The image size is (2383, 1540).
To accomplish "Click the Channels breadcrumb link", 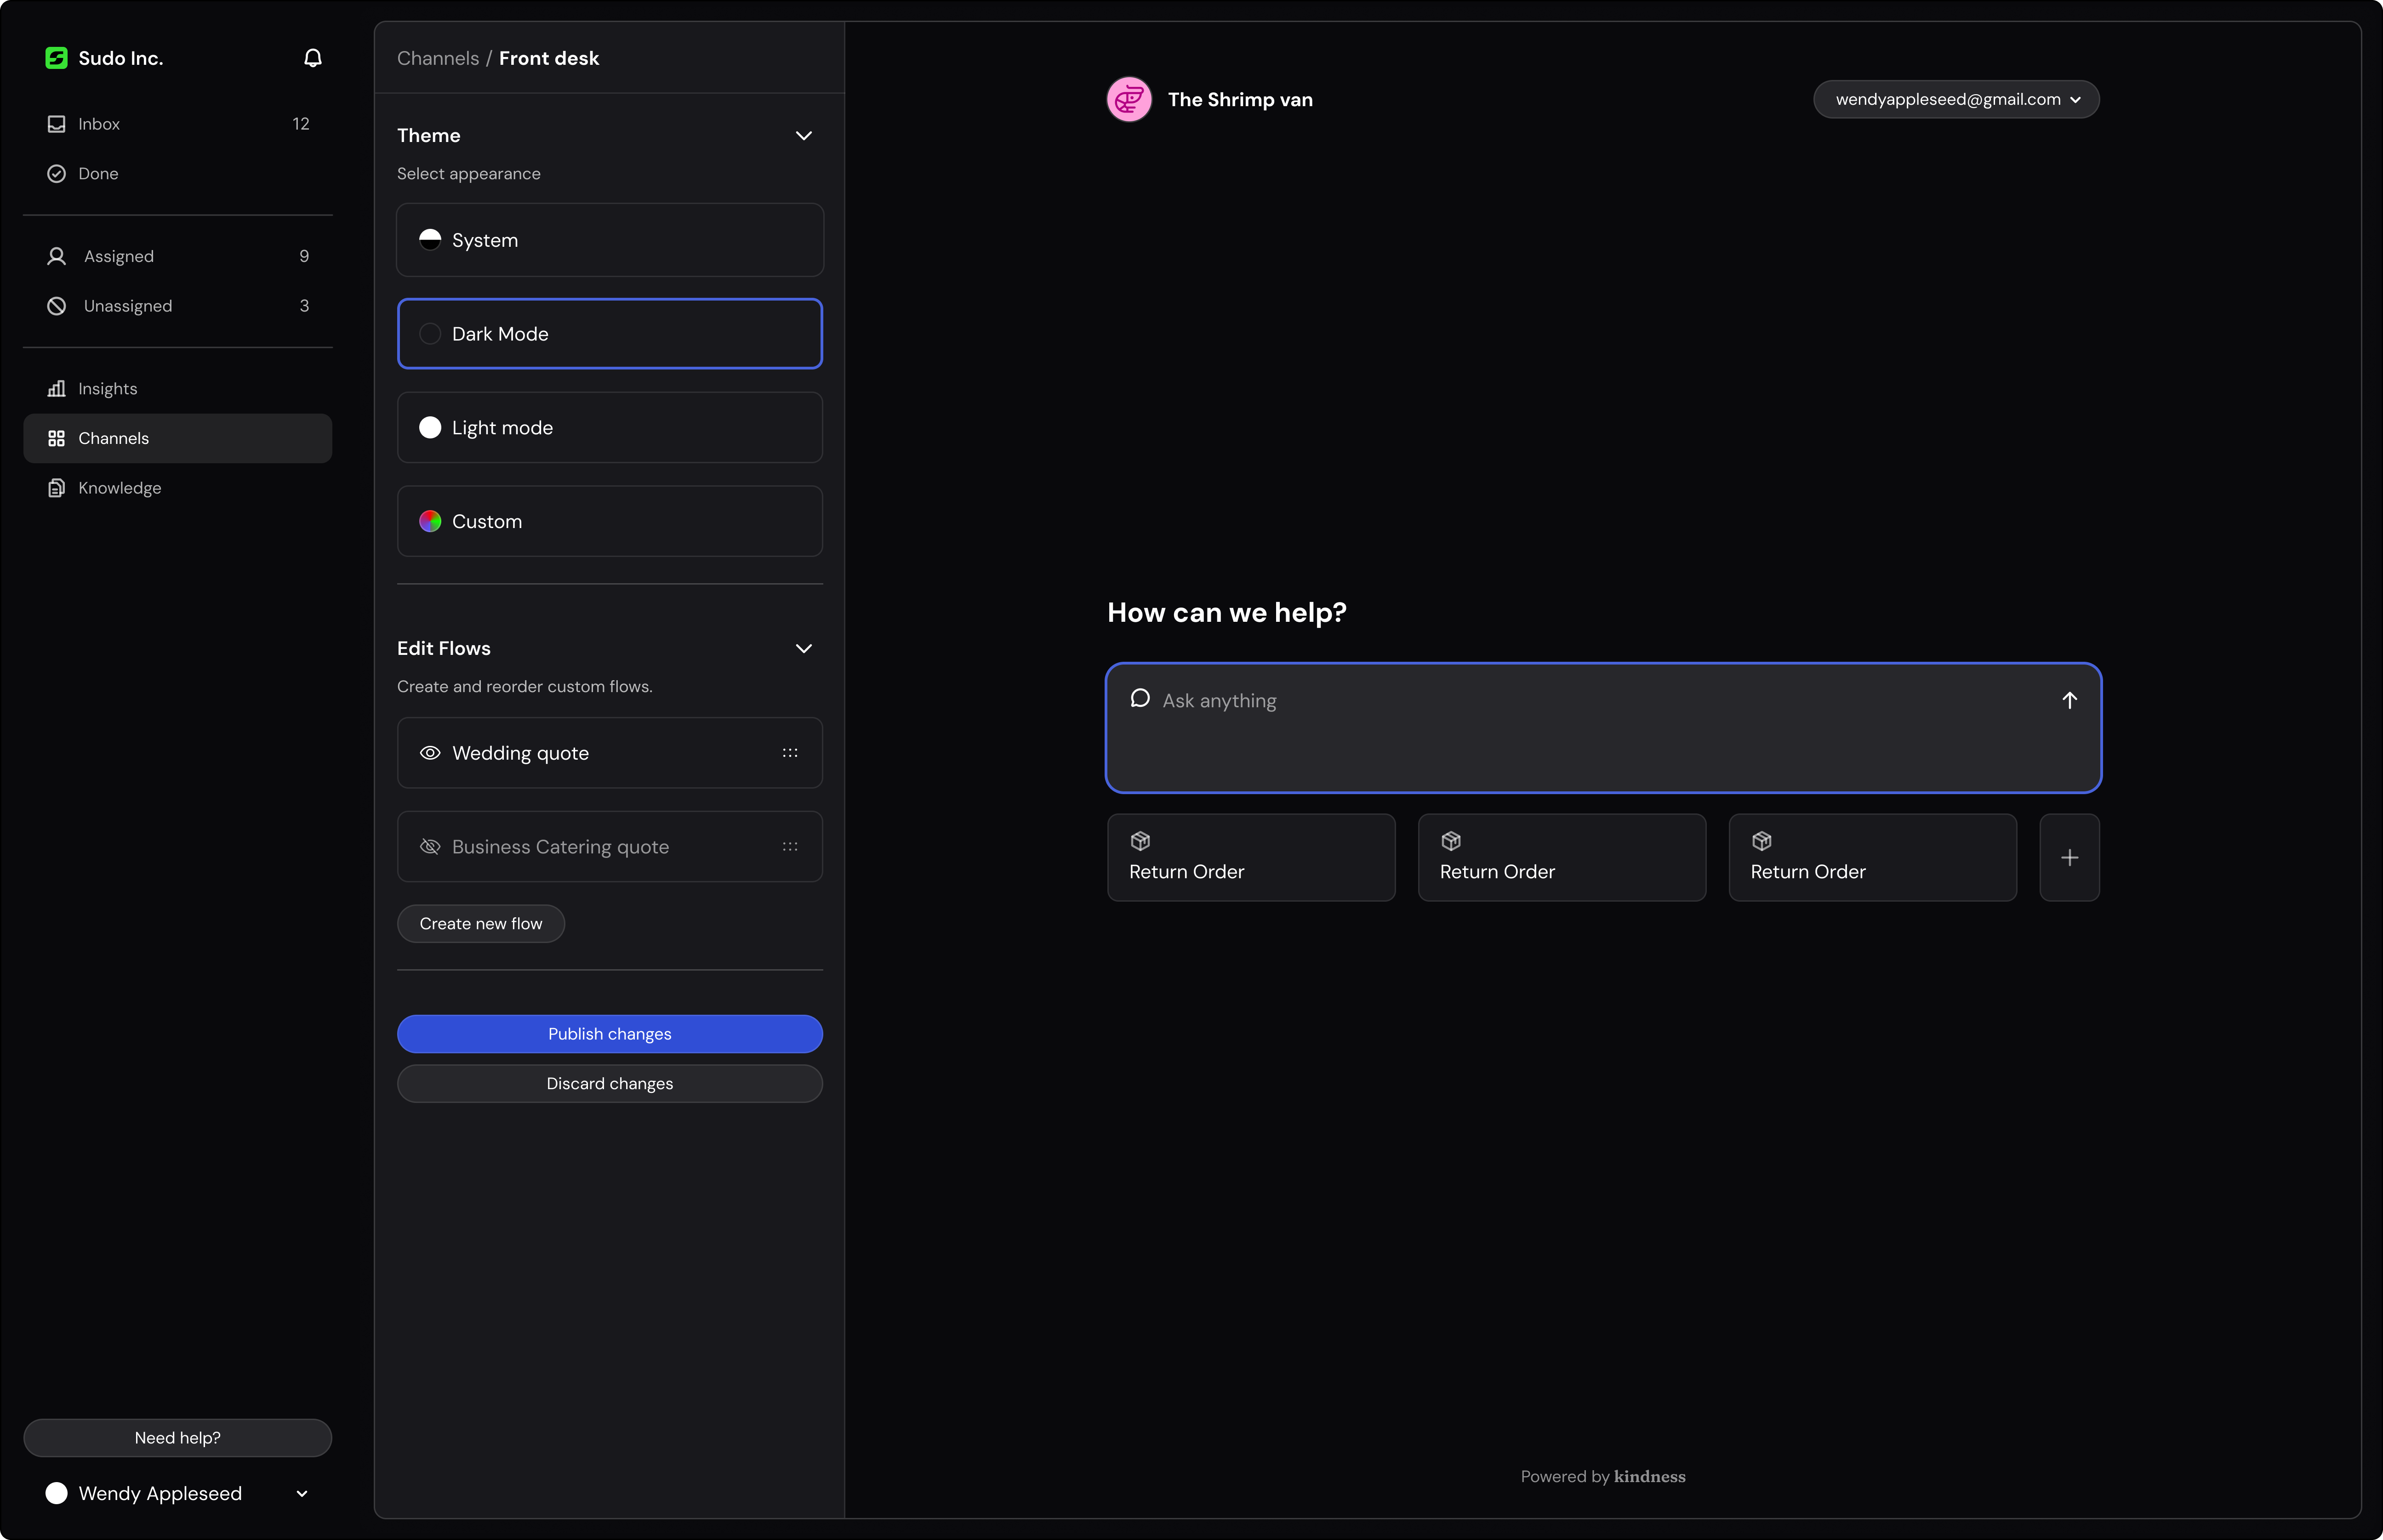I will click(438, 58).
